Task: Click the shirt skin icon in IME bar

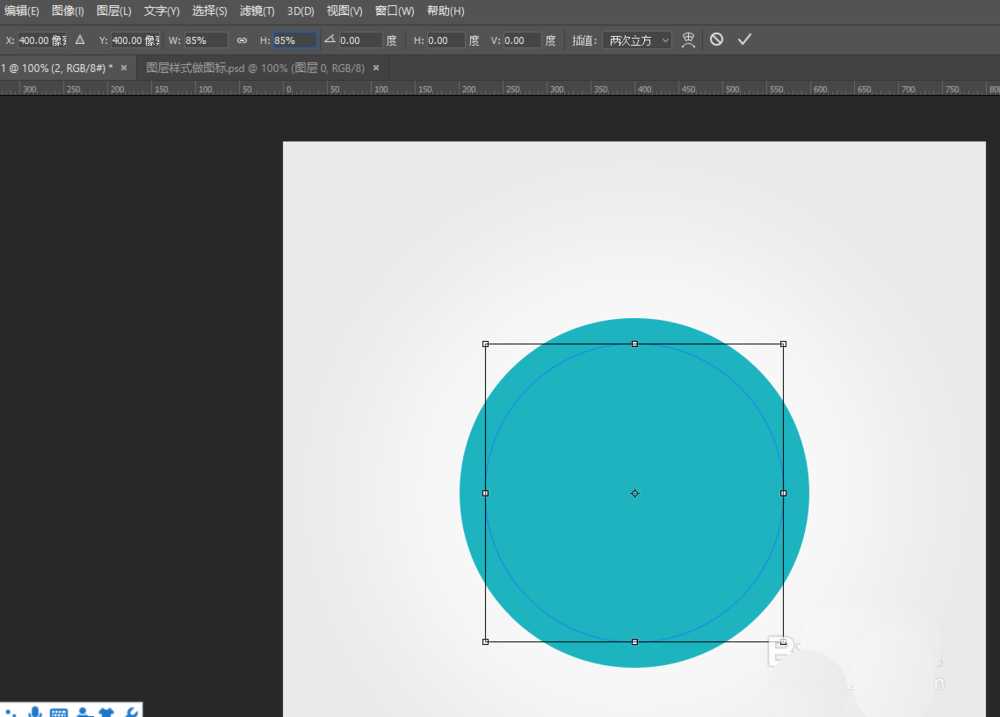Action: (107, 712)
